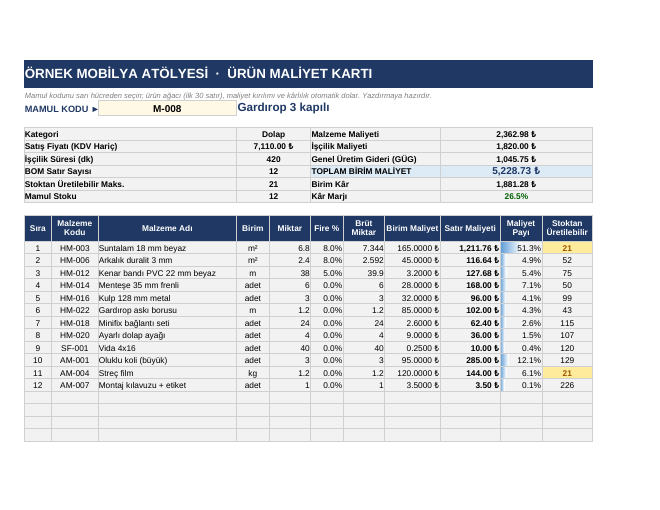Select the yellow M-008 product code cell
The width and height of the screenshot is (660, 510).
[x=167, y=108]
